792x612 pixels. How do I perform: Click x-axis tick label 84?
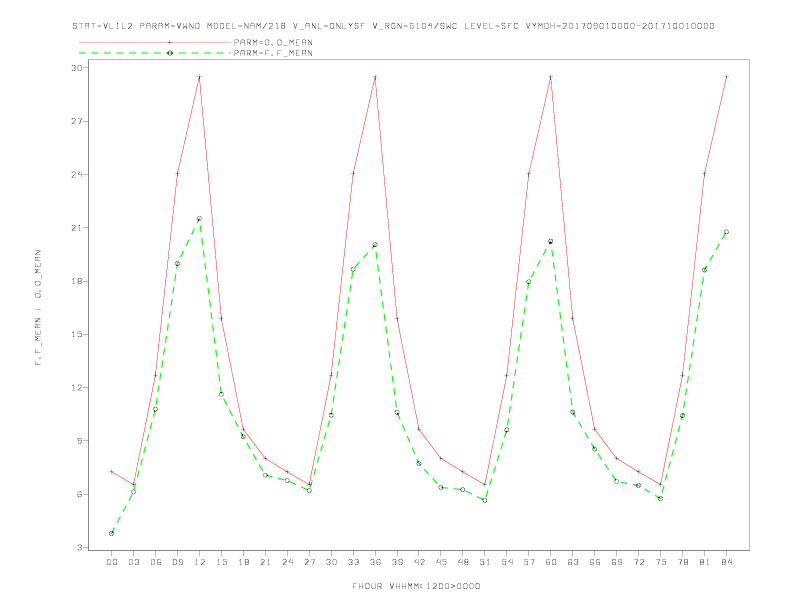point(726,562)
